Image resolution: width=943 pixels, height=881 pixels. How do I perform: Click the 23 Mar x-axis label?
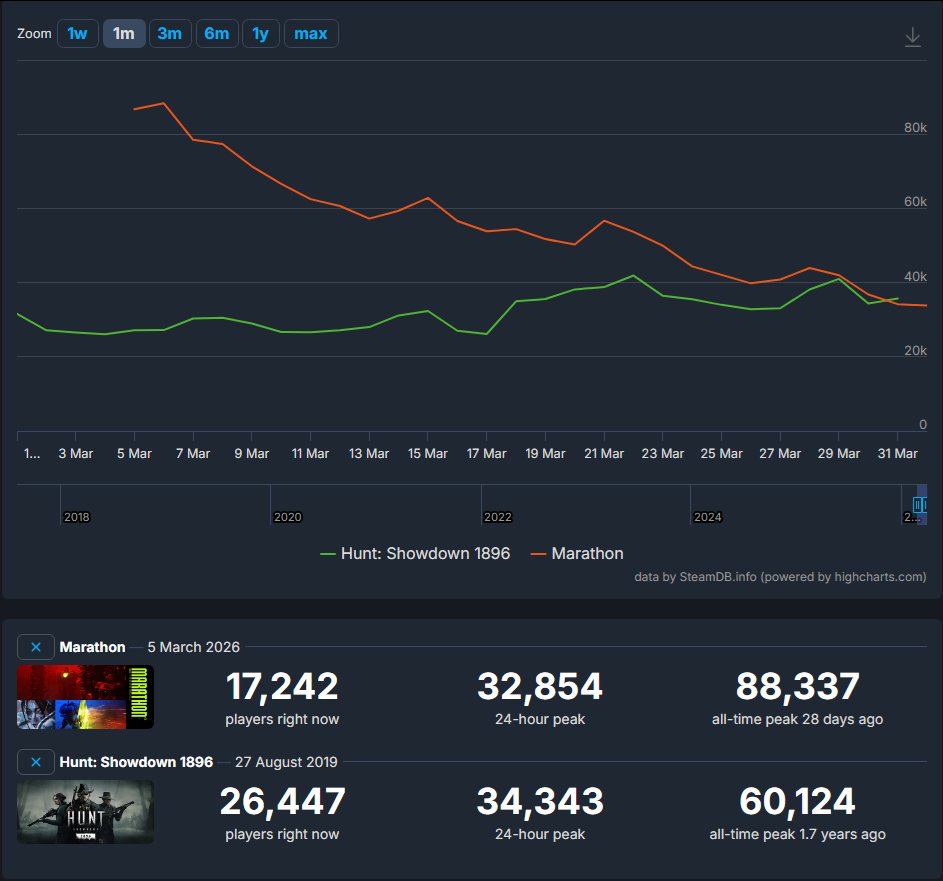pos(663,453)
